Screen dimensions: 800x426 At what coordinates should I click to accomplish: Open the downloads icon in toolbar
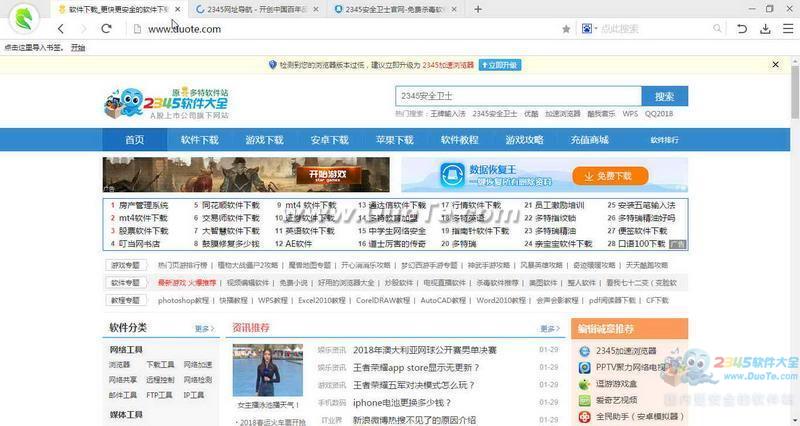click(765, 29)
